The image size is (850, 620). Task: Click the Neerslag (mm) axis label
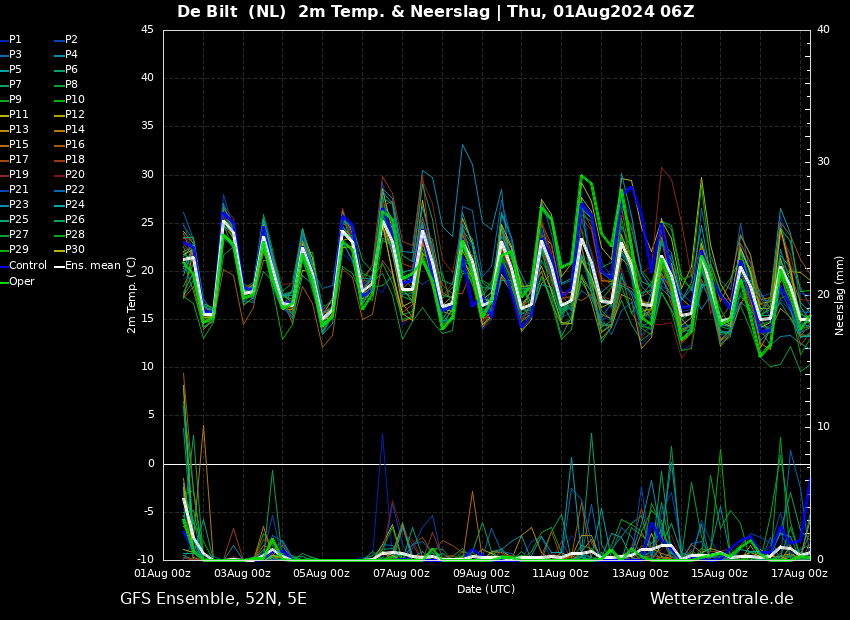click(840, 295)
